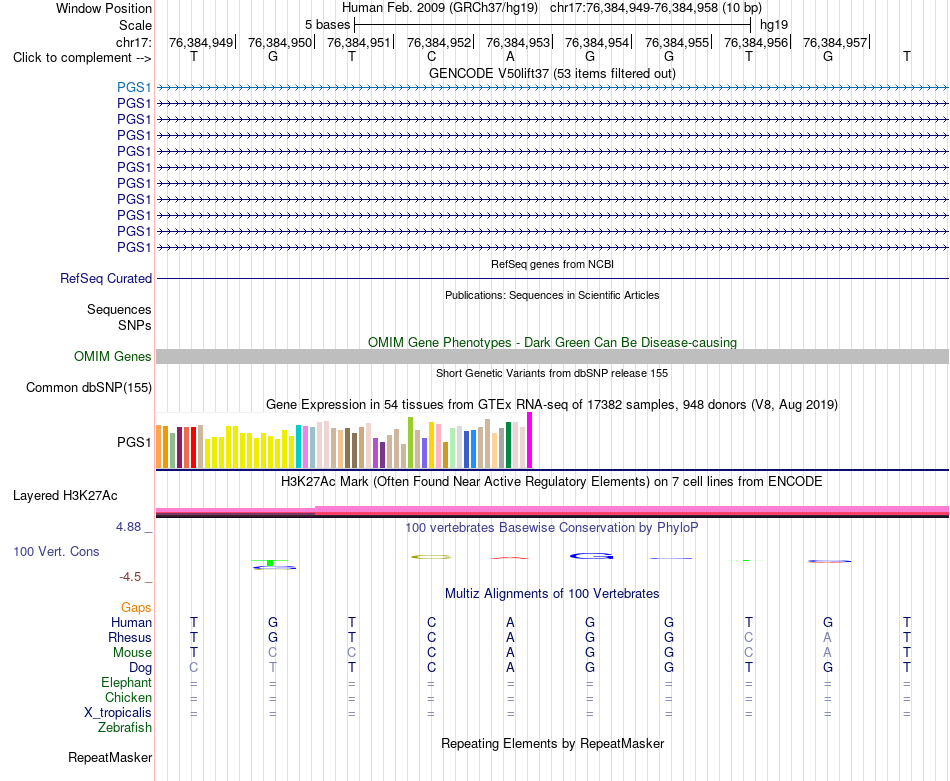Click the Layered H3K27Ac track label
The width and height of the screenshot is (950, 781).
(65, 495)
